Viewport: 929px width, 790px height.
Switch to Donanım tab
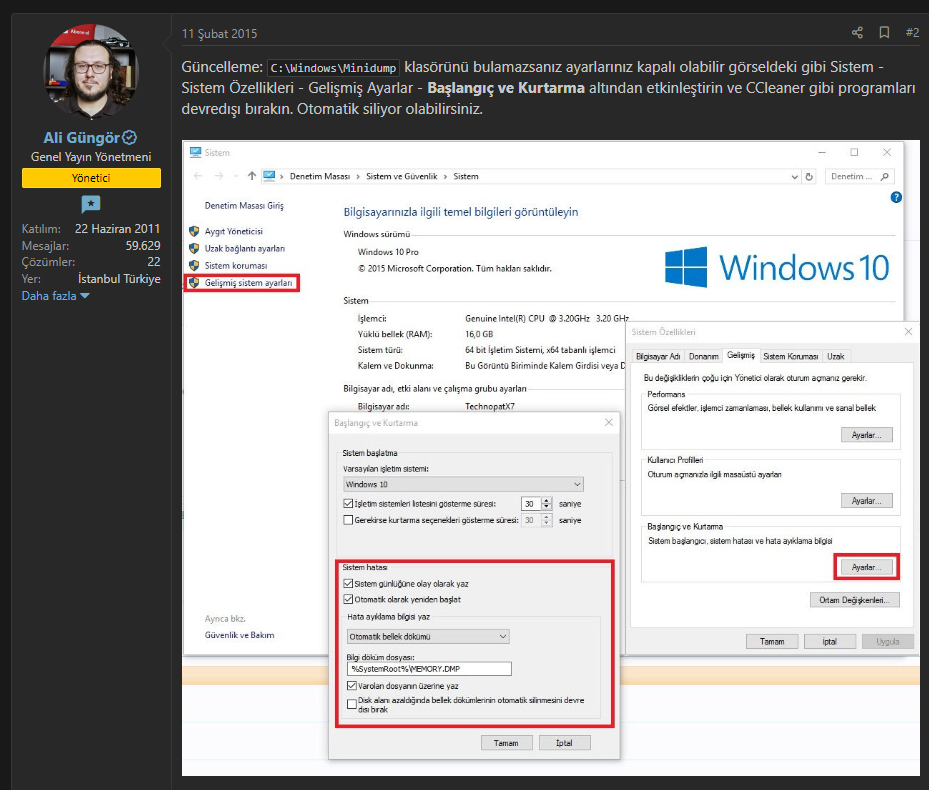pos(703,356)
